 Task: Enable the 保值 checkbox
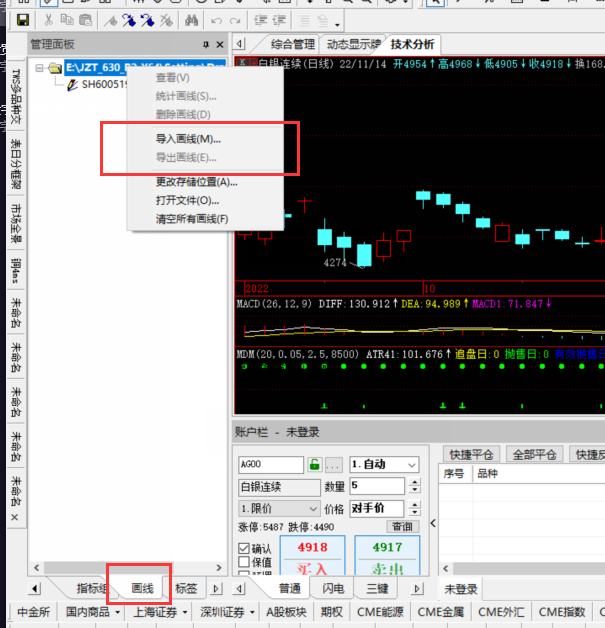coord(244,562)
